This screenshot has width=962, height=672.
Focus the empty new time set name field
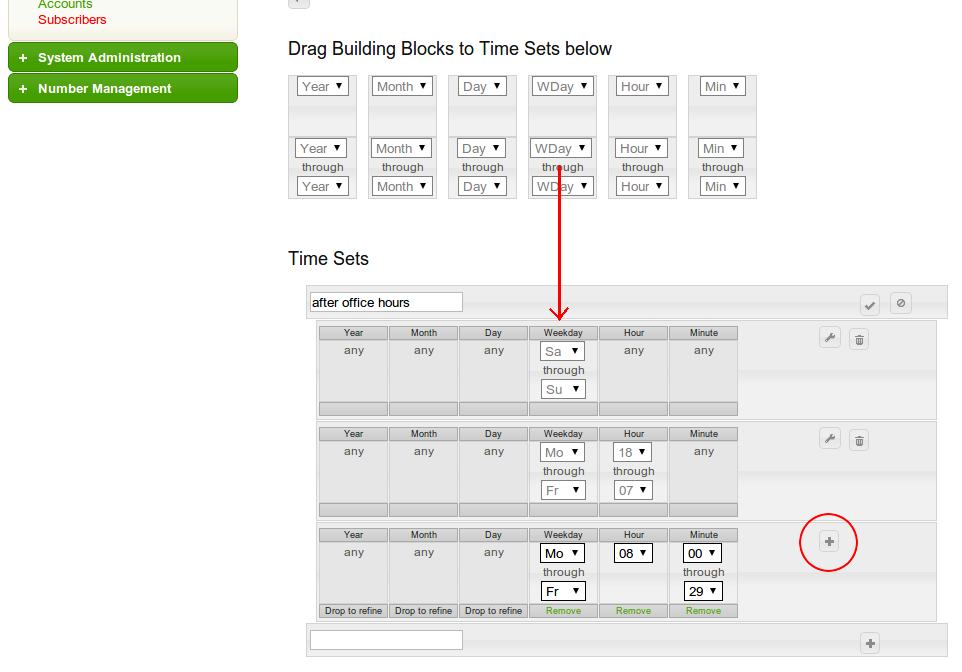(387, 640)
